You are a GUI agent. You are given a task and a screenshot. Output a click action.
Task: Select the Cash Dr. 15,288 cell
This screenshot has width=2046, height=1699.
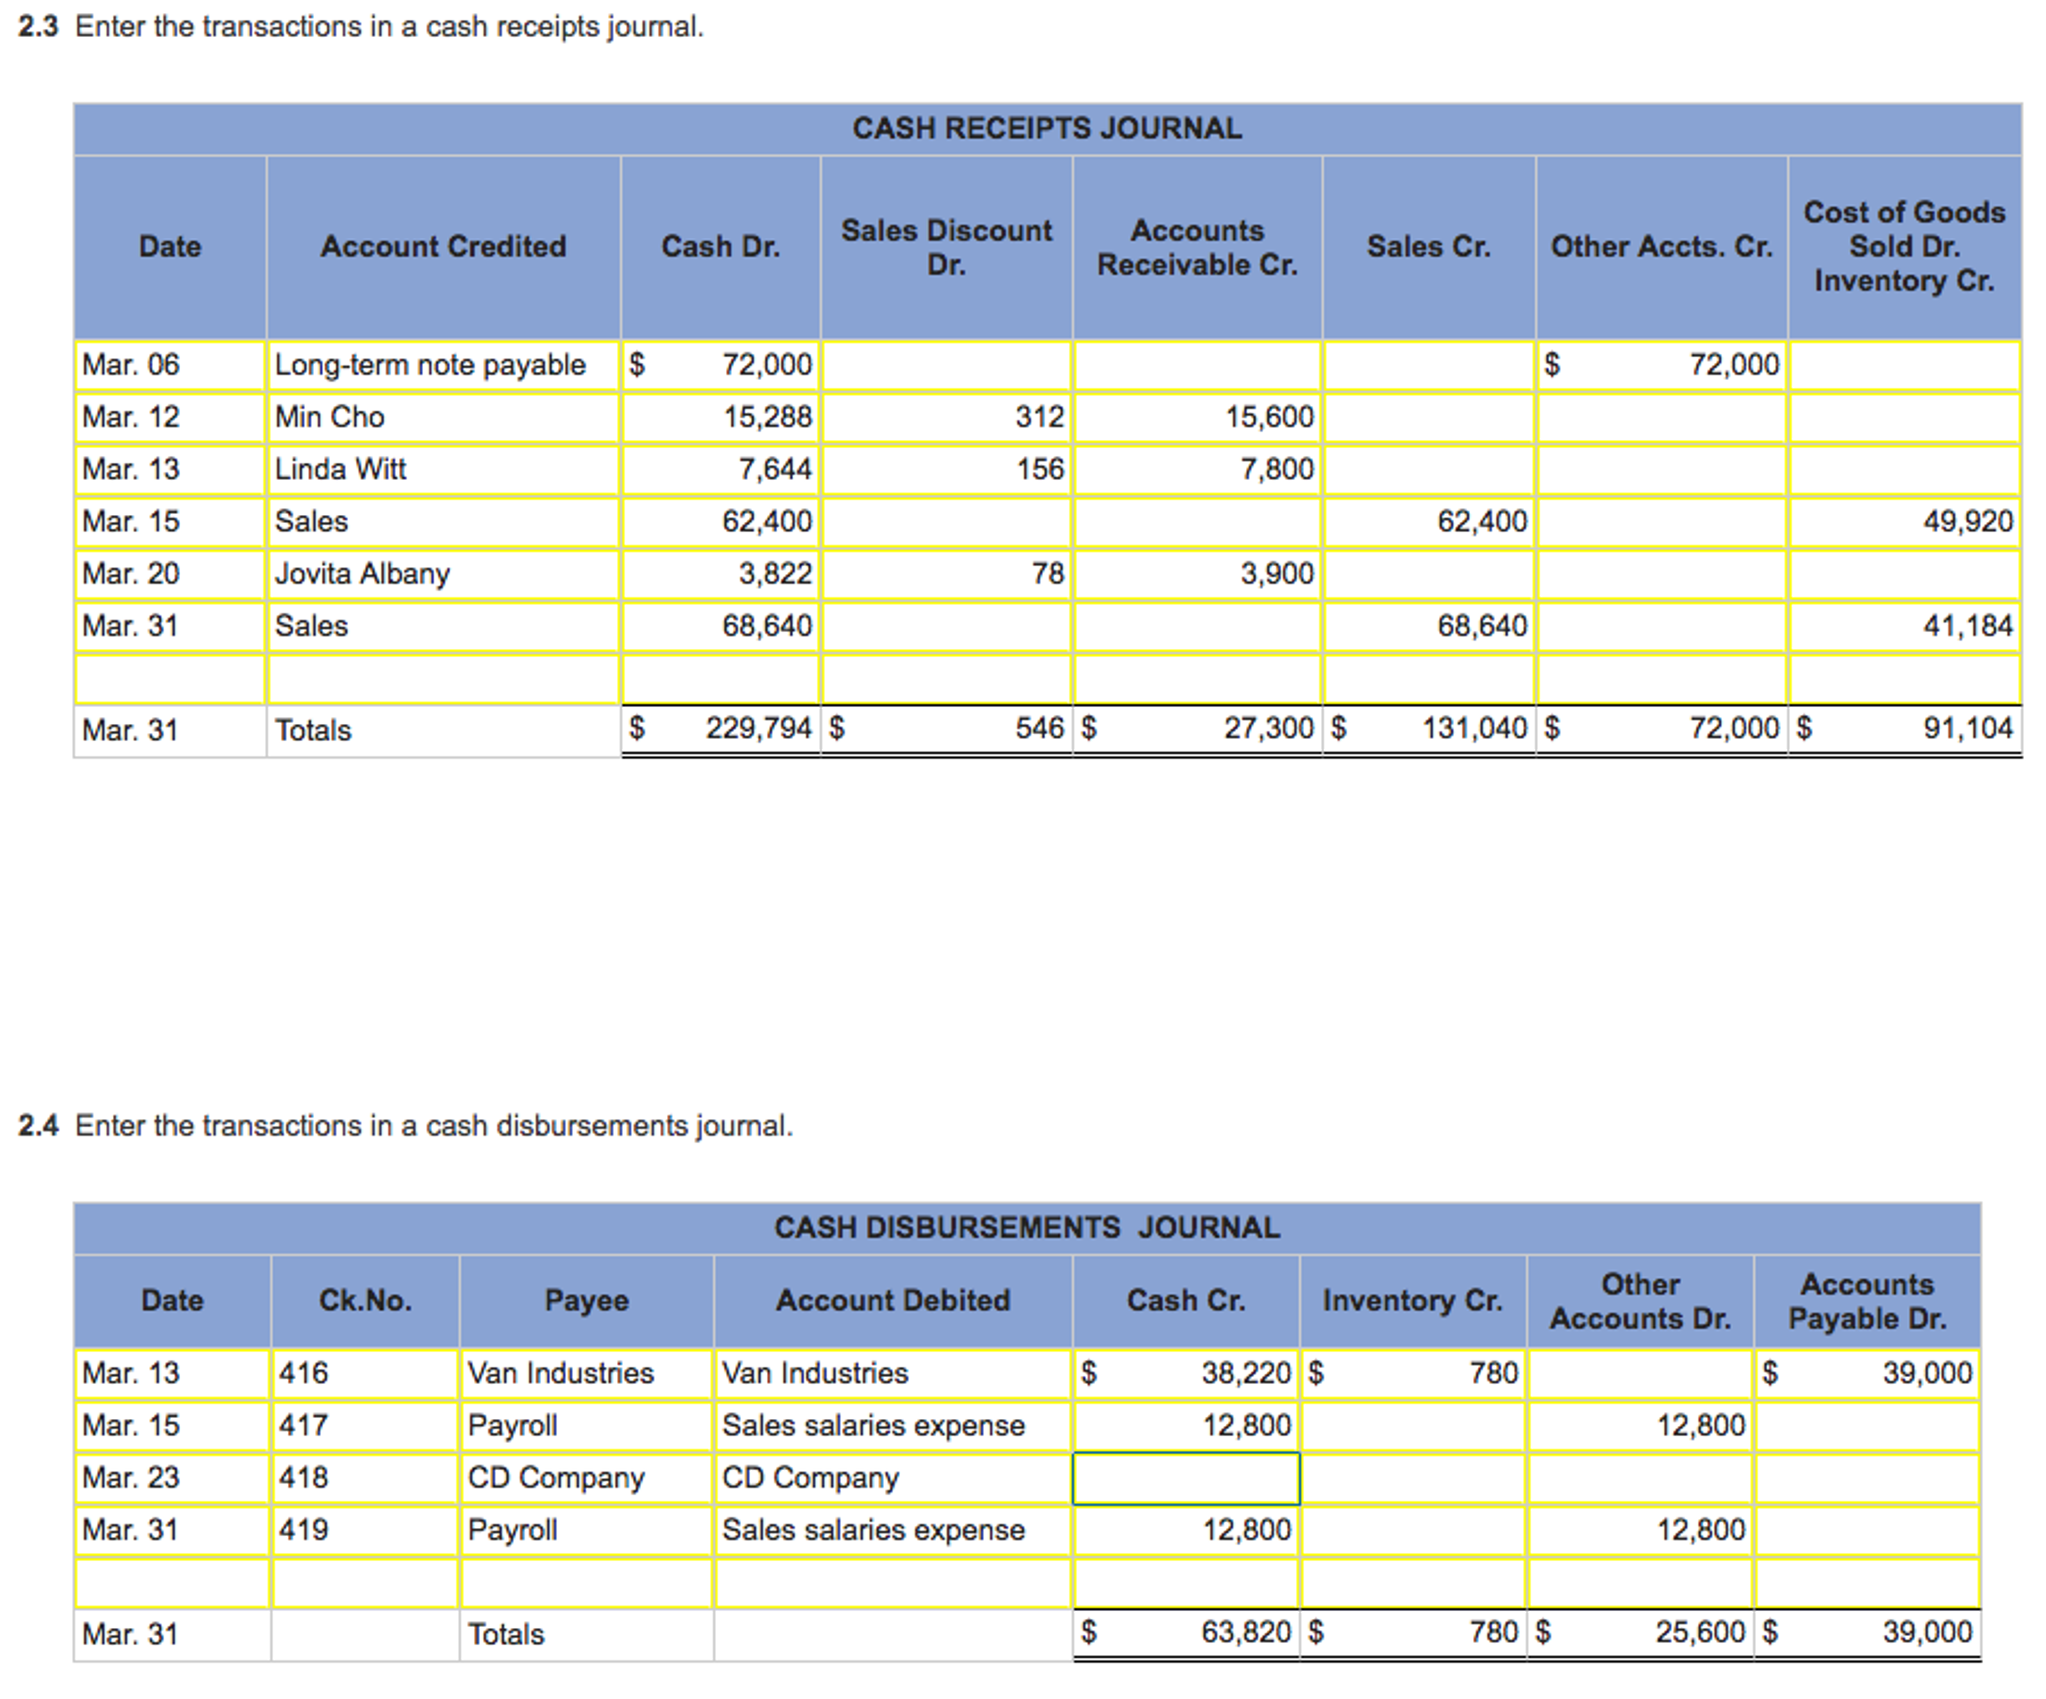point(721,417)
